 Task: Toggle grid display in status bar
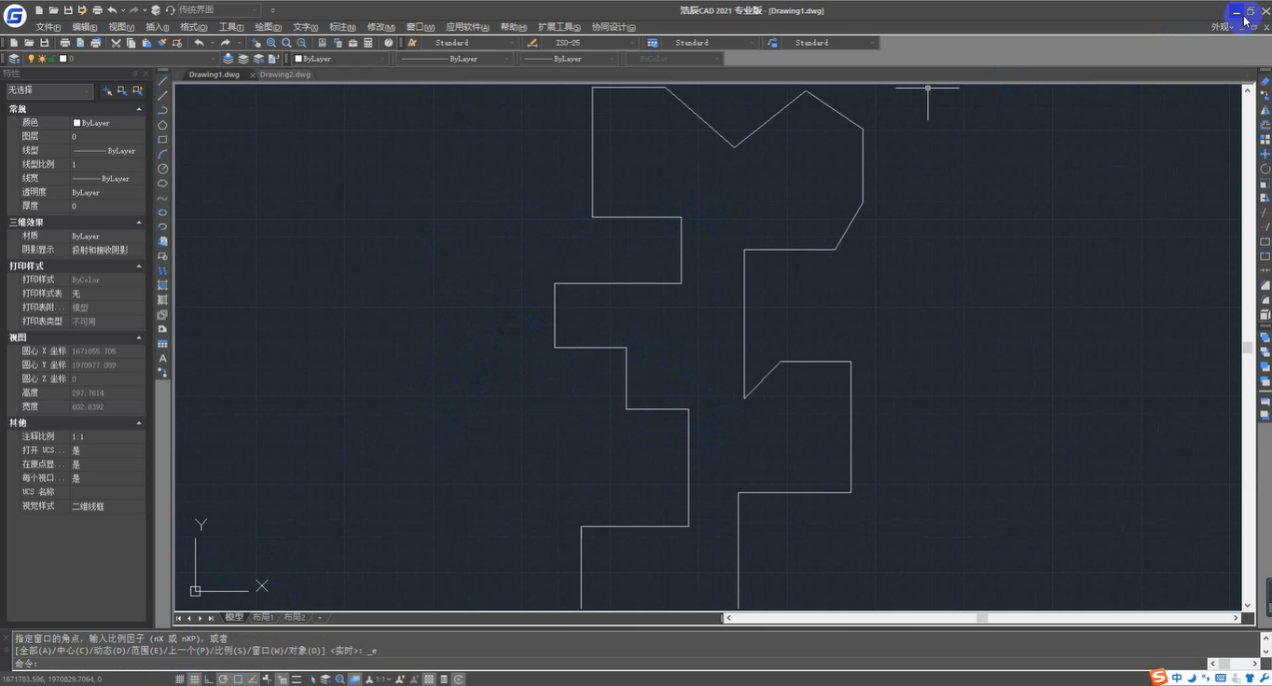tap(194, 679)
